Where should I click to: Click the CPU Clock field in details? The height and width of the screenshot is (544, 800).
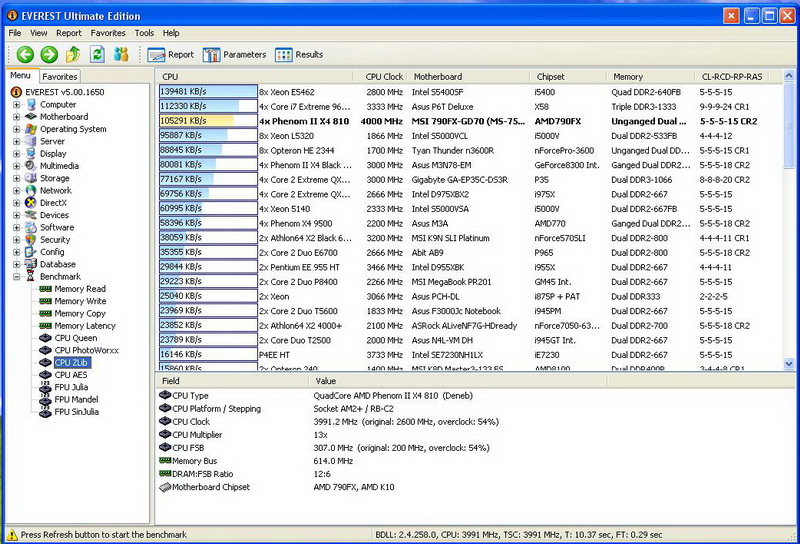(191, 422)
